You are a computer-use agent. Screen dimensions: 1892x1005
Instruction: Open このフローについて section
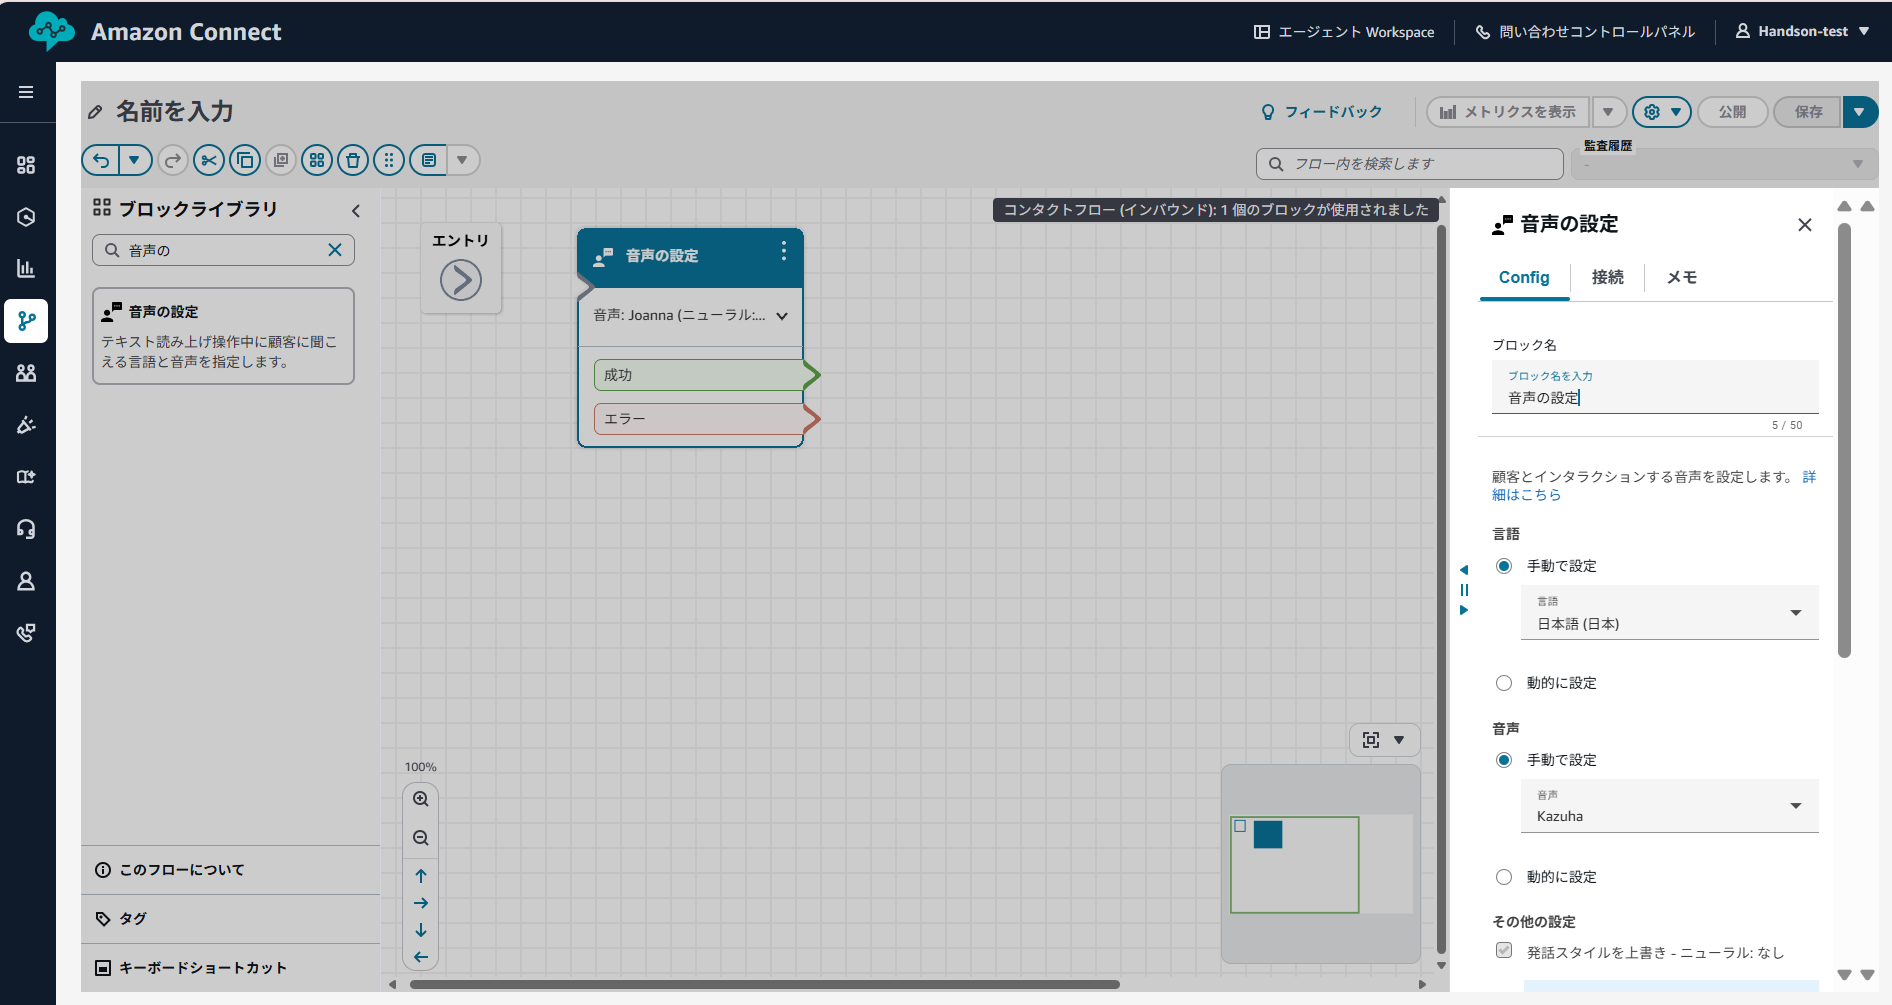[x=230, y=870]
